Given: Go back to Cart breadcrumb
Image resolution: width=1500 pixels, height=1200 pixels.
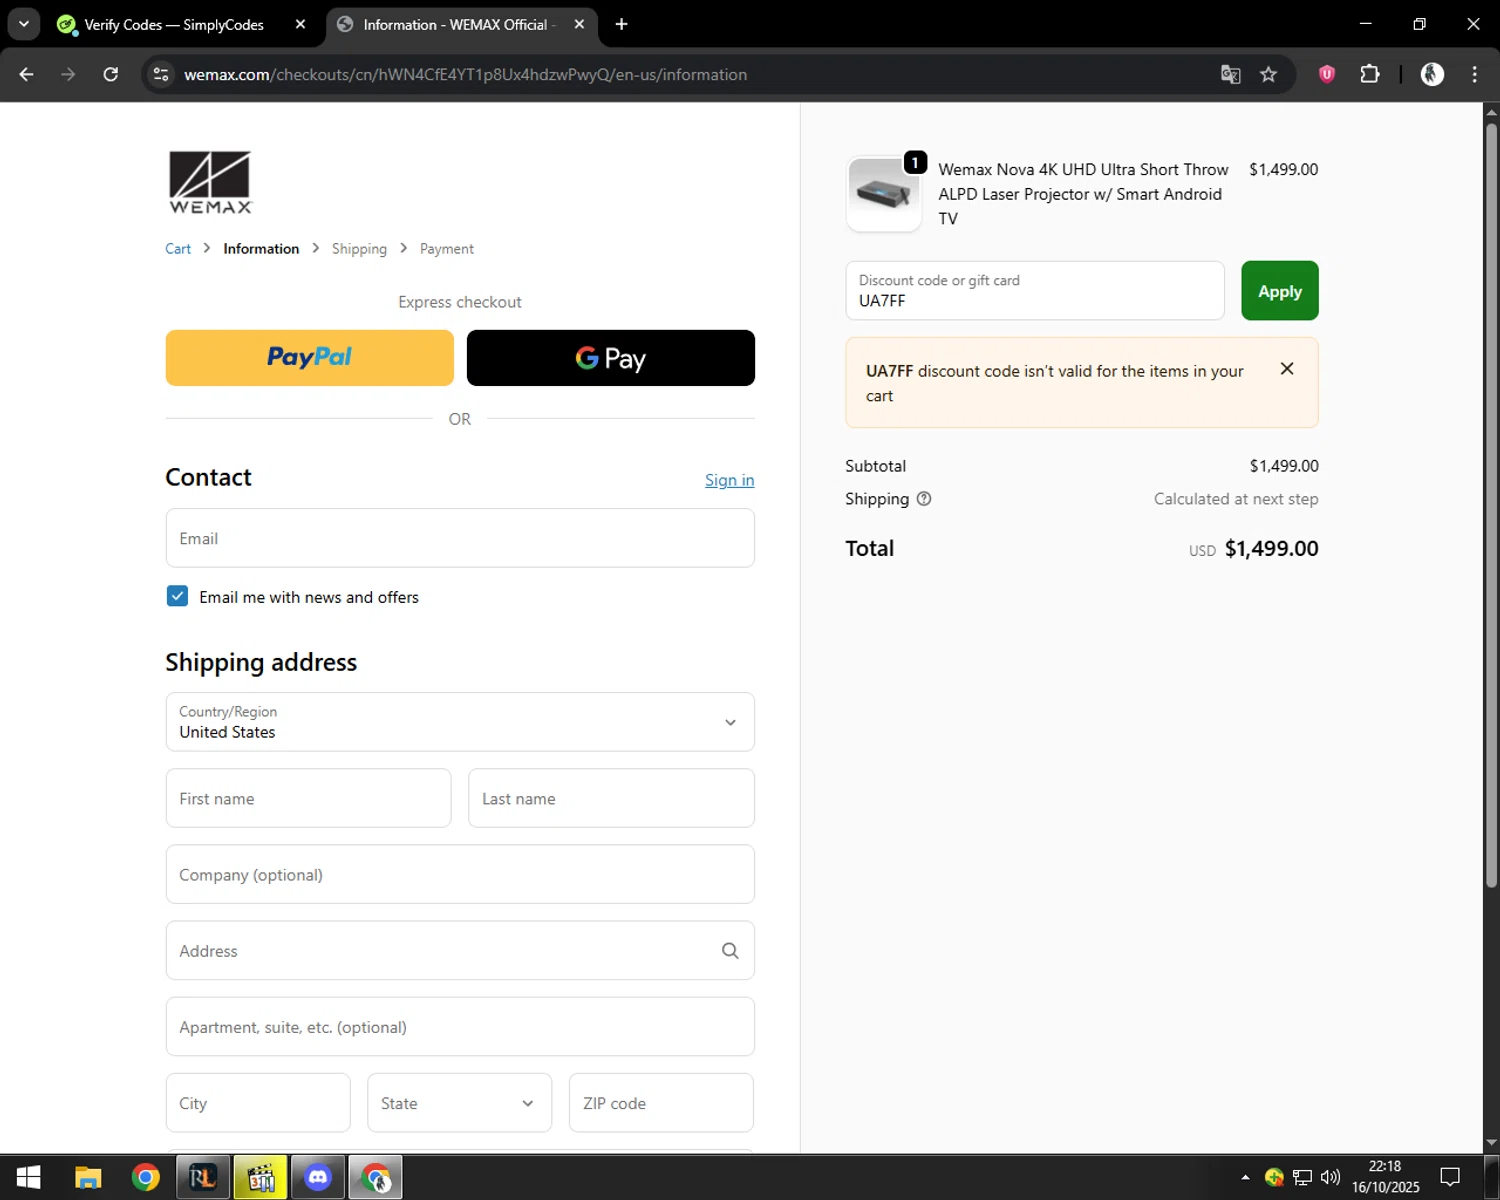Looking at the screenshot, I should (178, 249).
